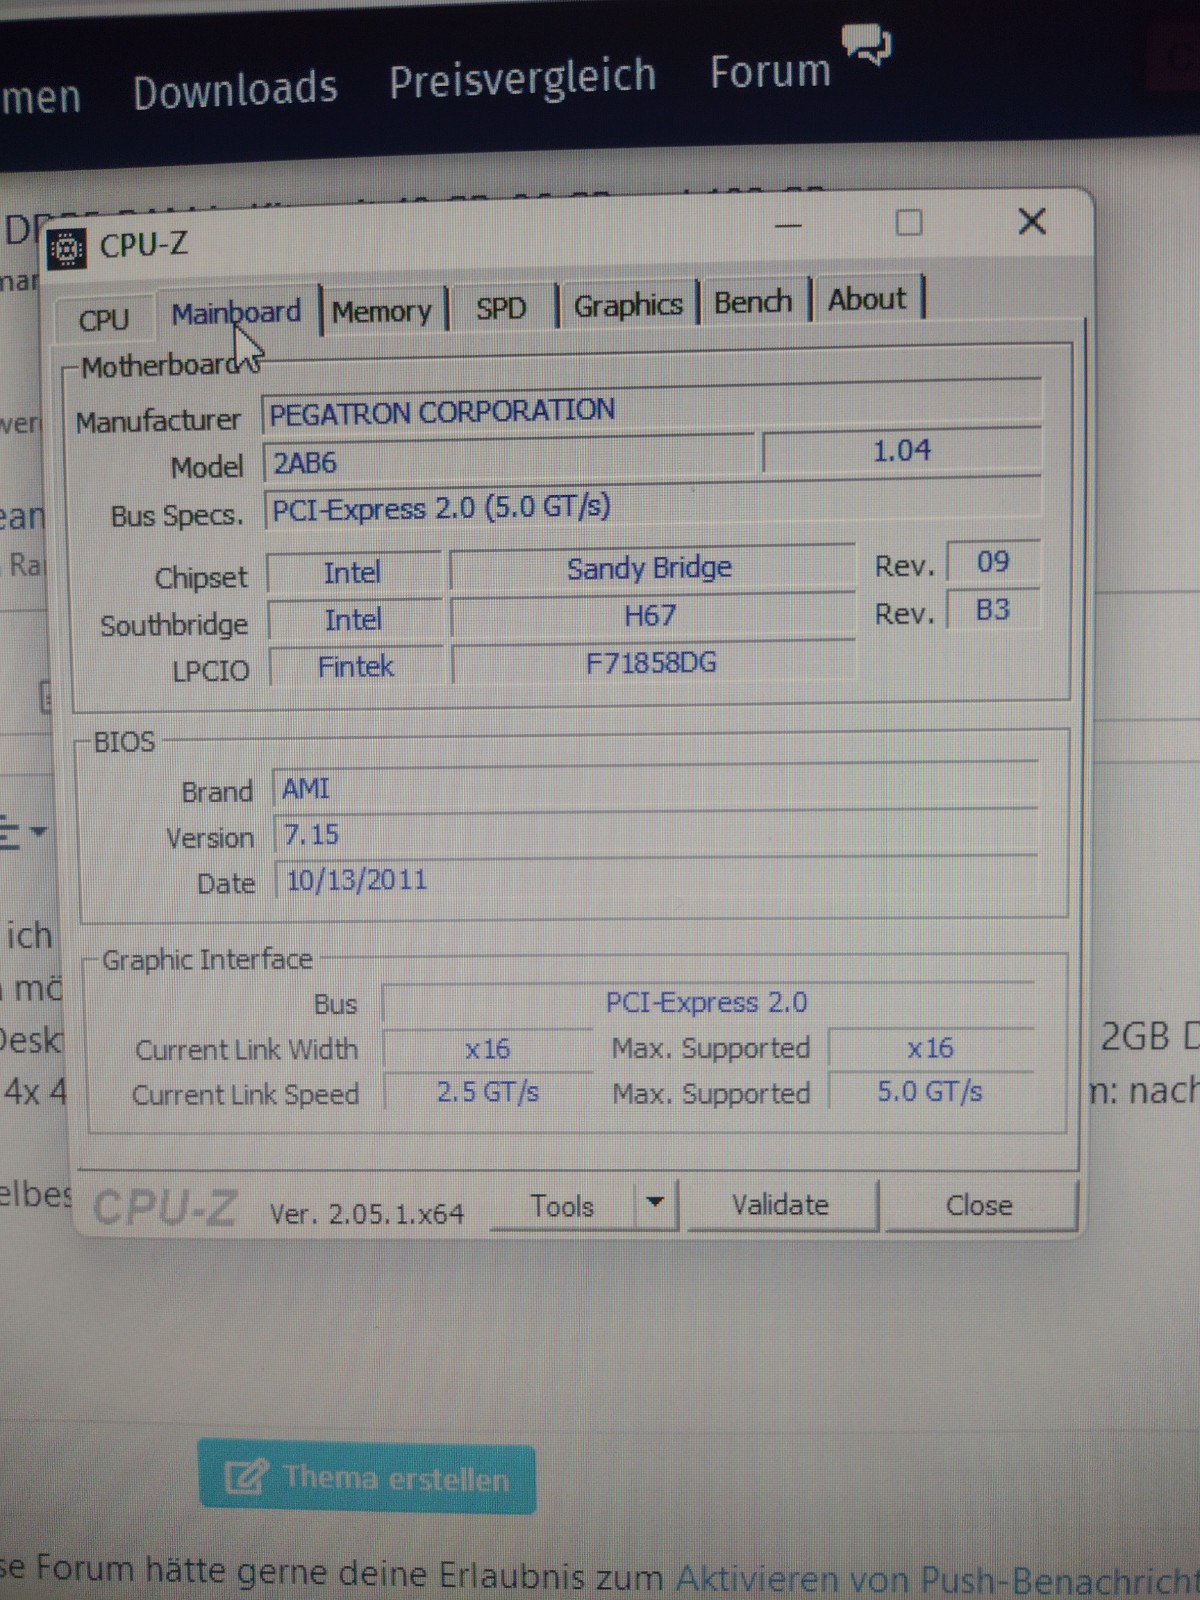Click the southbridge Rev. B3 value
The height and width of the screenshot is (1600, 1200).
pyautogui.click(x=993, y=609)
